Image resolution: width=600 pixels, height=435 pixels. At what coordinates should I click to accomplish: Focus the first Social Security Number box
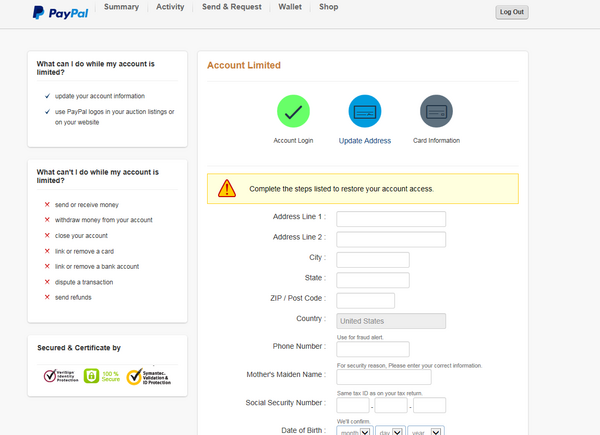pos(353,405)
